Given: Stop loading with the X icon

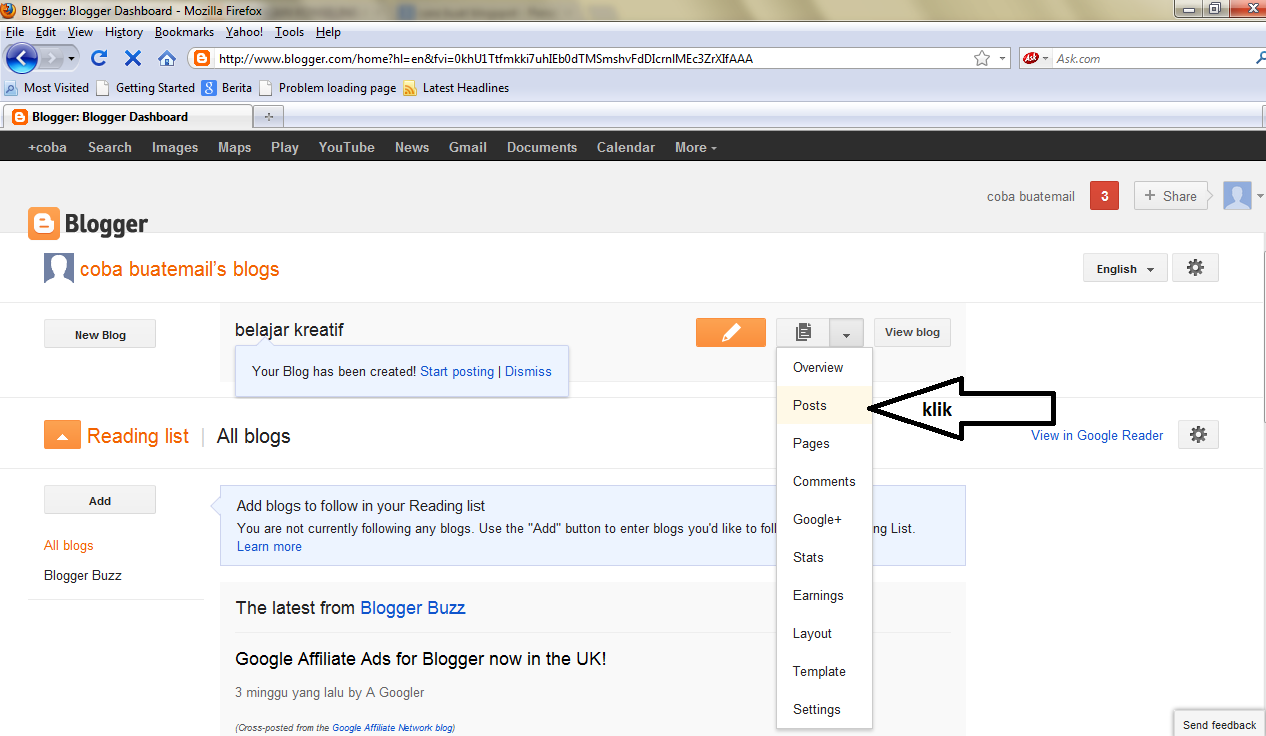Looking at the screenshot, I should 133,58.
